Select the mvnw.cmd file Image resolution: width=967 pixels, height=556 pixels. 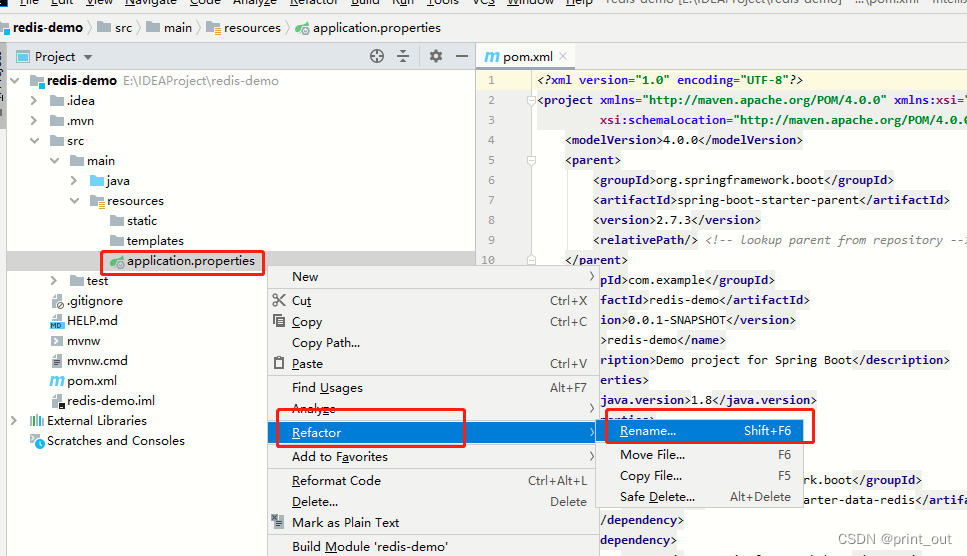[97, 361]
